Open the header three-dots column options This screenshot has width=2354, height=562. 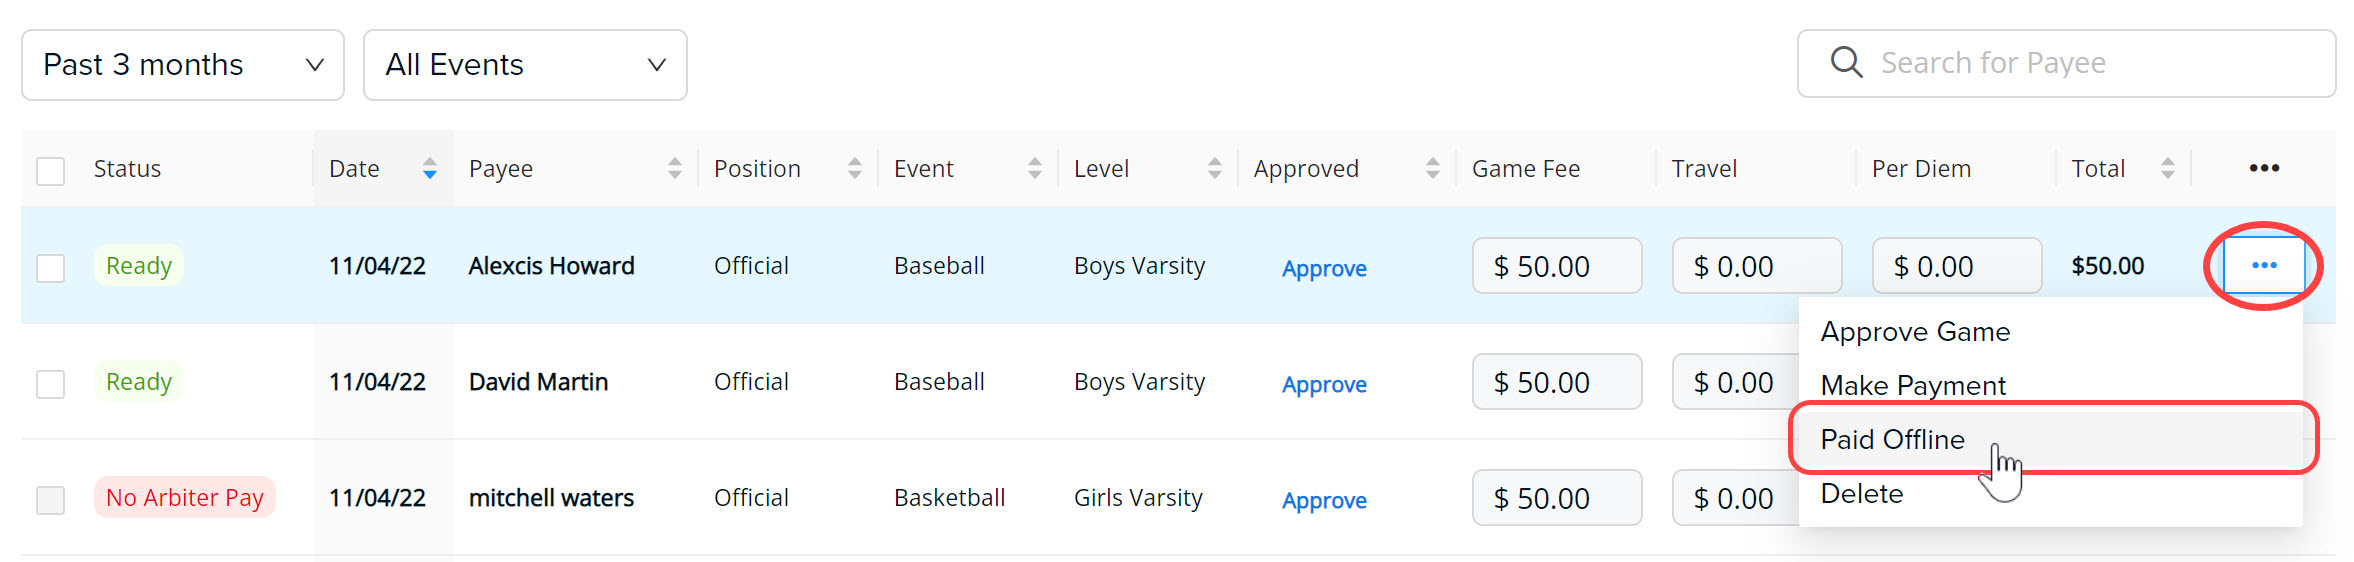pyautogui.click(x=2264, y=168)
